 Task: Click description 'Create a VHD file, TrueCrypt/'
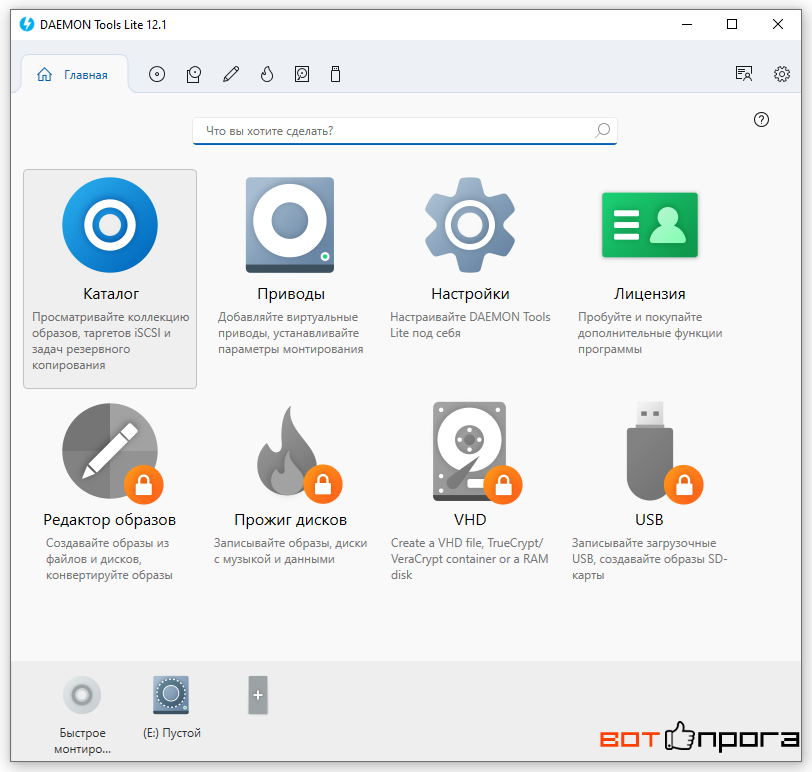(x=469, y=559)
